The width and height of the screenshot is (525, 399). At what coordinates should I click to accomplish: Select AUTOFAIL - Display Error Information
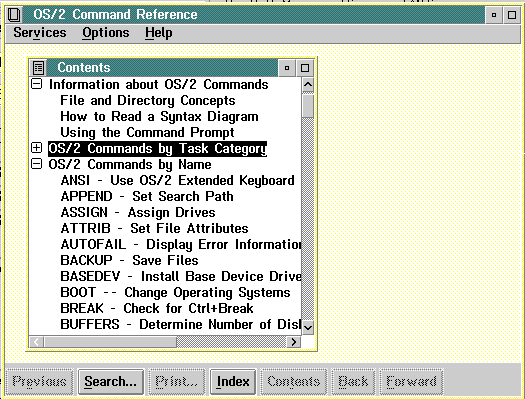181,245
